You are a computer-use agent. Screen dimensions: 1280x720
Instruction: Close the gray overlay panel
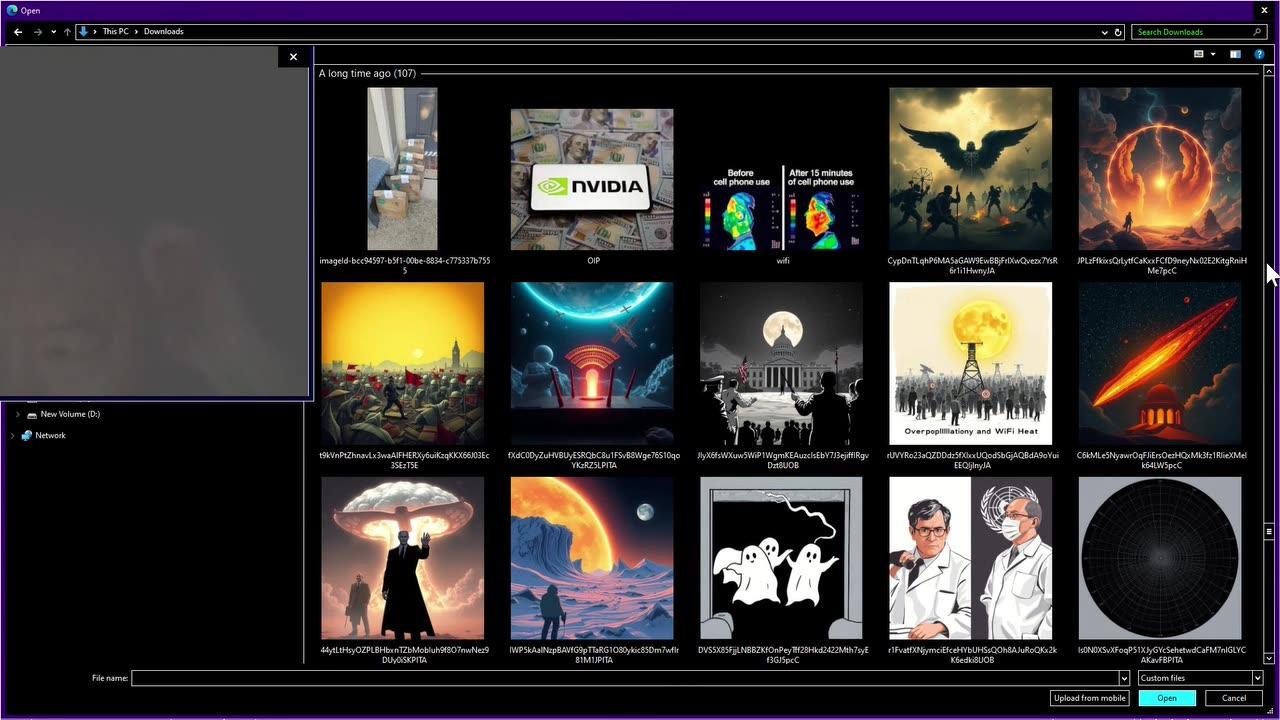point(293,57)
